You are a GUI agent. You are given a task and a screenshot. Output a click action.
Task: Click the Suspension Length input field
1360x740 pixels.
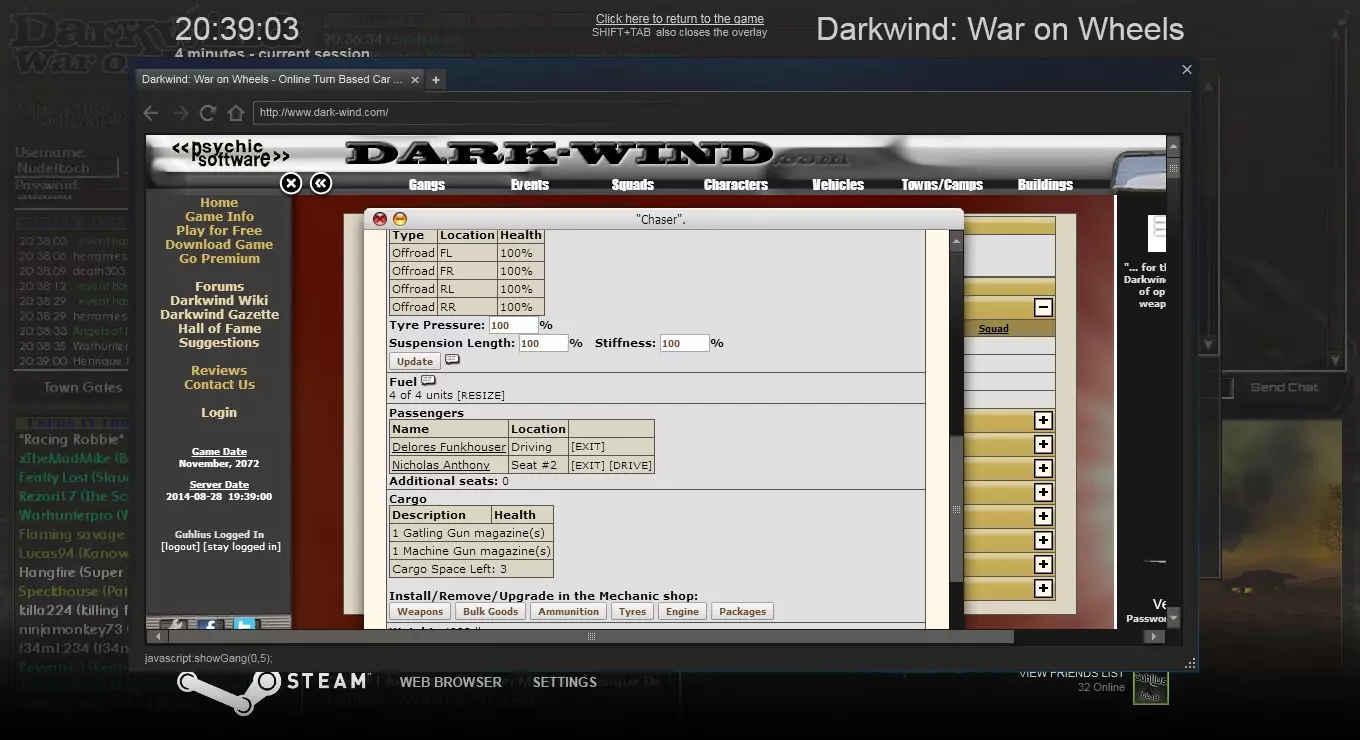point(543,343)
